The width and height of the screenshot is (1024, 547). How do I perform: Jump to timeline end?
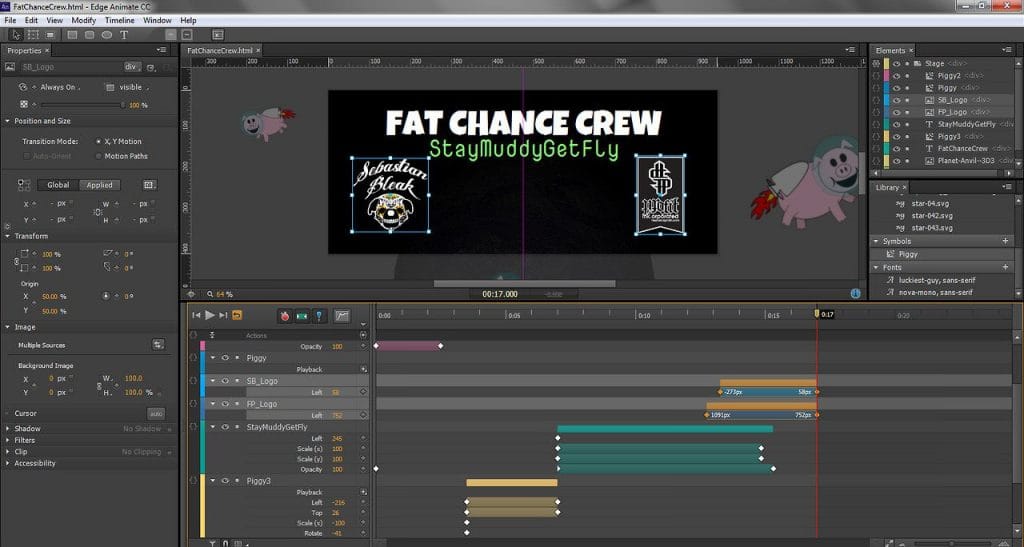223,315
